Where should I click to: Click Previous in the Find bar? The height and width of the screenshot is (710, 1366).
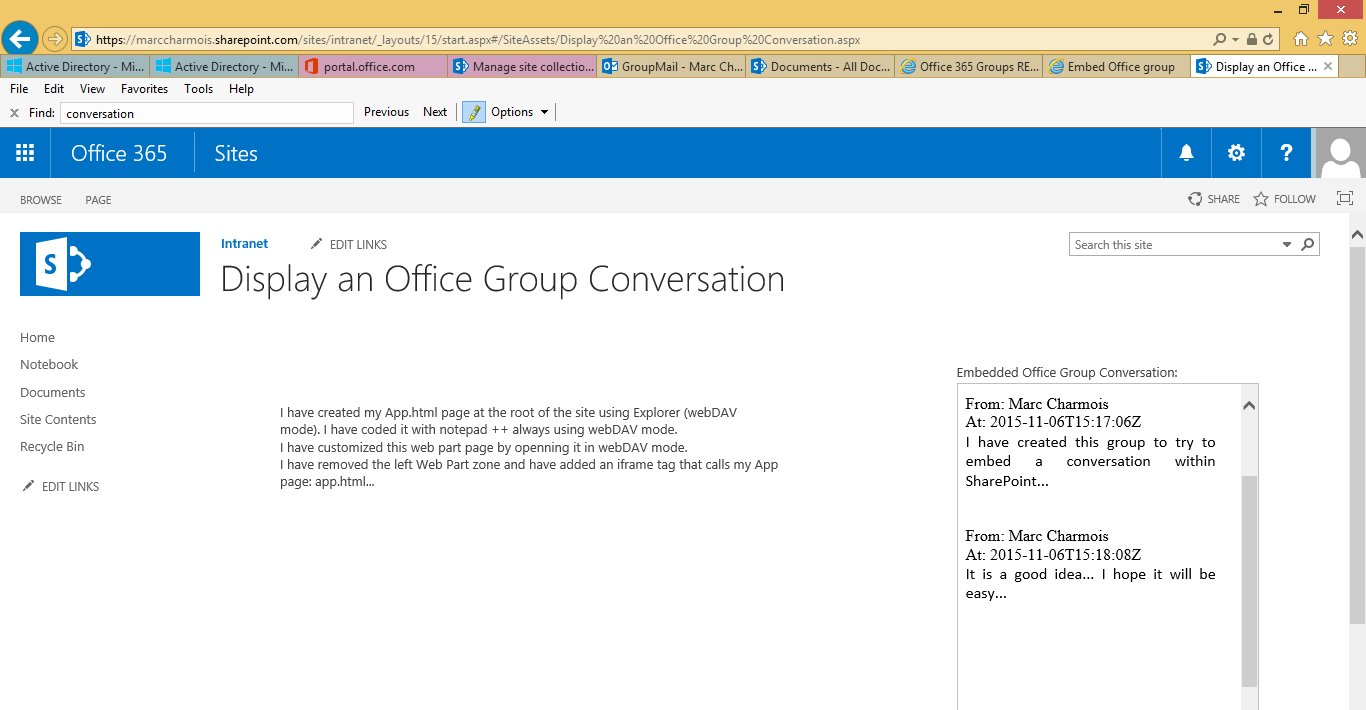pos(386,112)
